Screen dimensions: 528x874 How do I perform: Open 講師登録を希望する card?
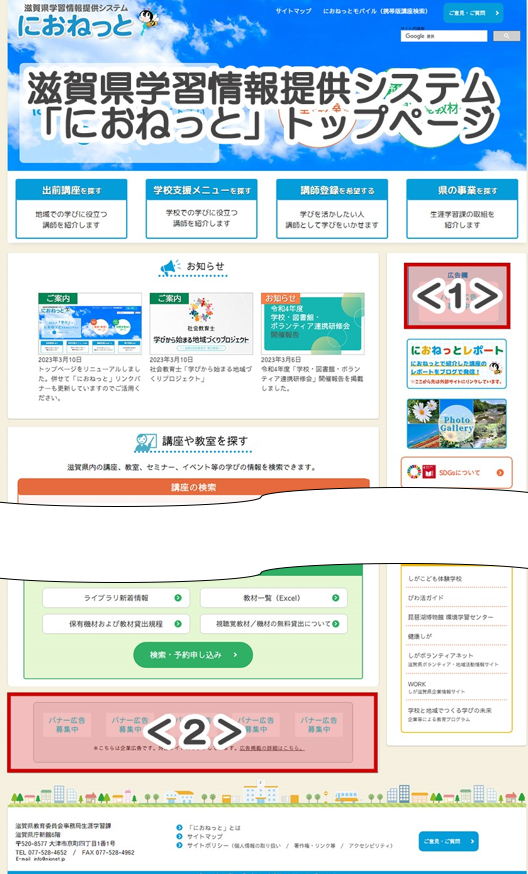(332, 208)
